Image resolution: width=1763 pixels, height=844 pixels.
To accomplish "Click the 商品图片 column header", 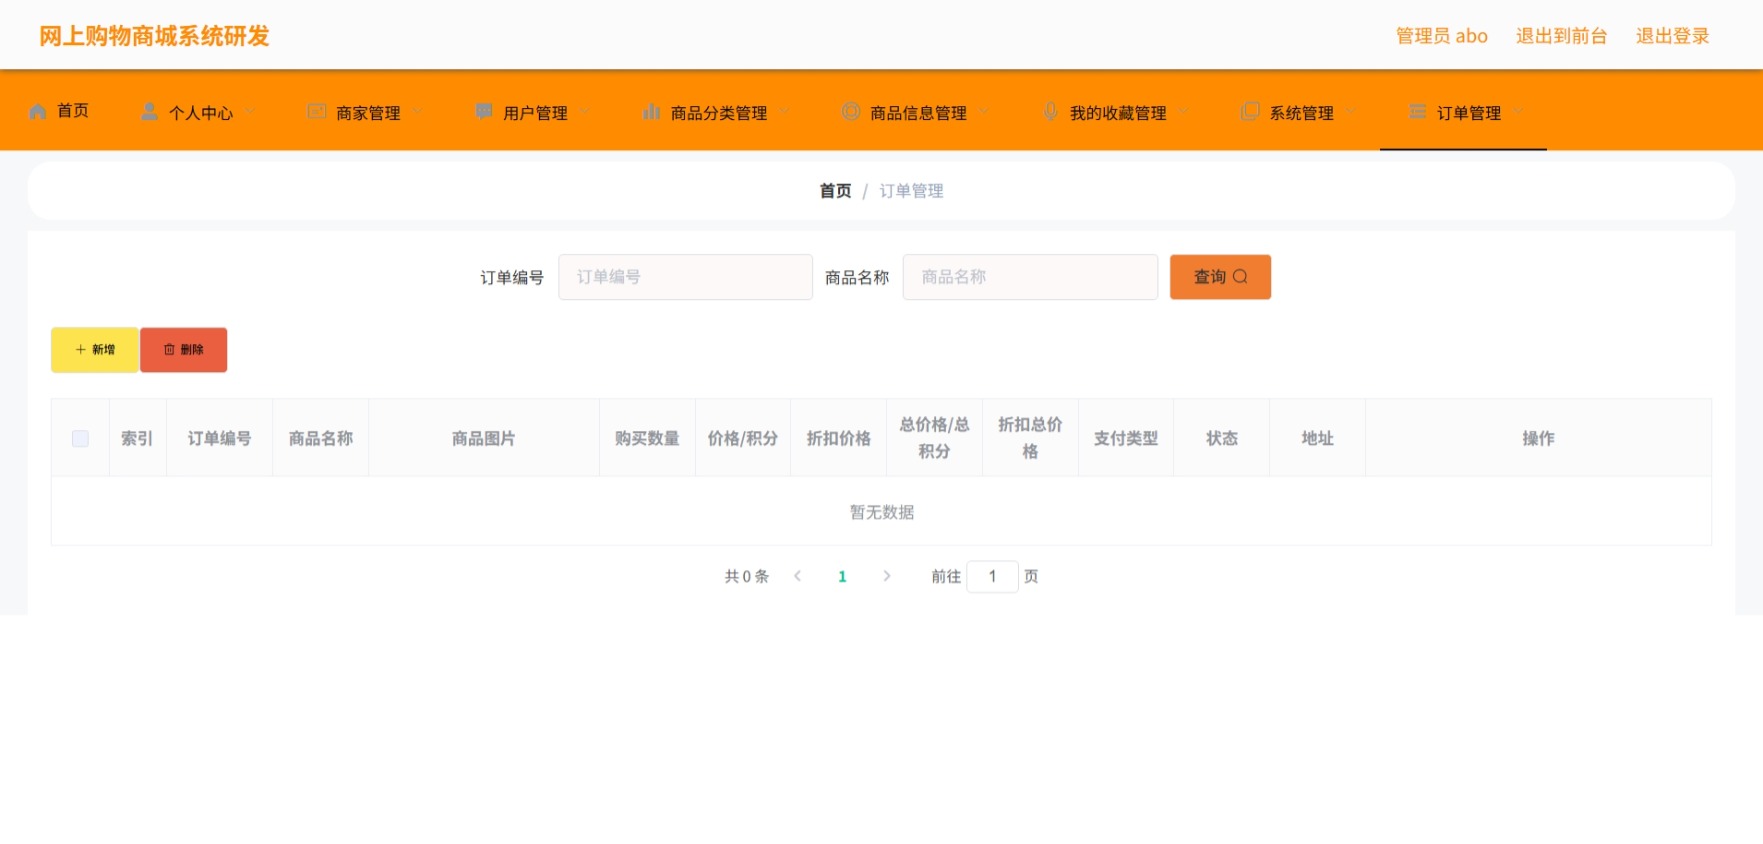I will click(484, 439).
